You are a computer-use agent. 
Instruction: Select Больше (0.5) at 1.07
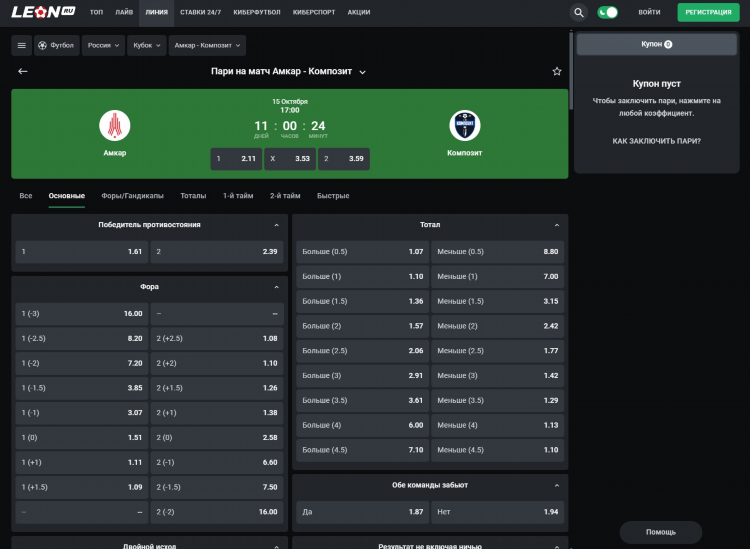coord(363,252)
